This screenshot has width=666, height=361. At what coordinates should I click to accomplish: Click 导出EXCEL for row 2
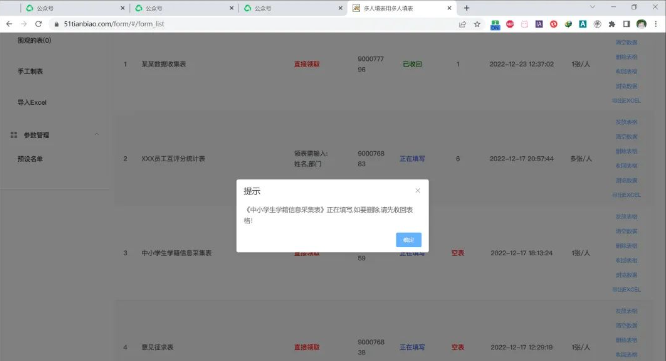(x=626, y=195)
